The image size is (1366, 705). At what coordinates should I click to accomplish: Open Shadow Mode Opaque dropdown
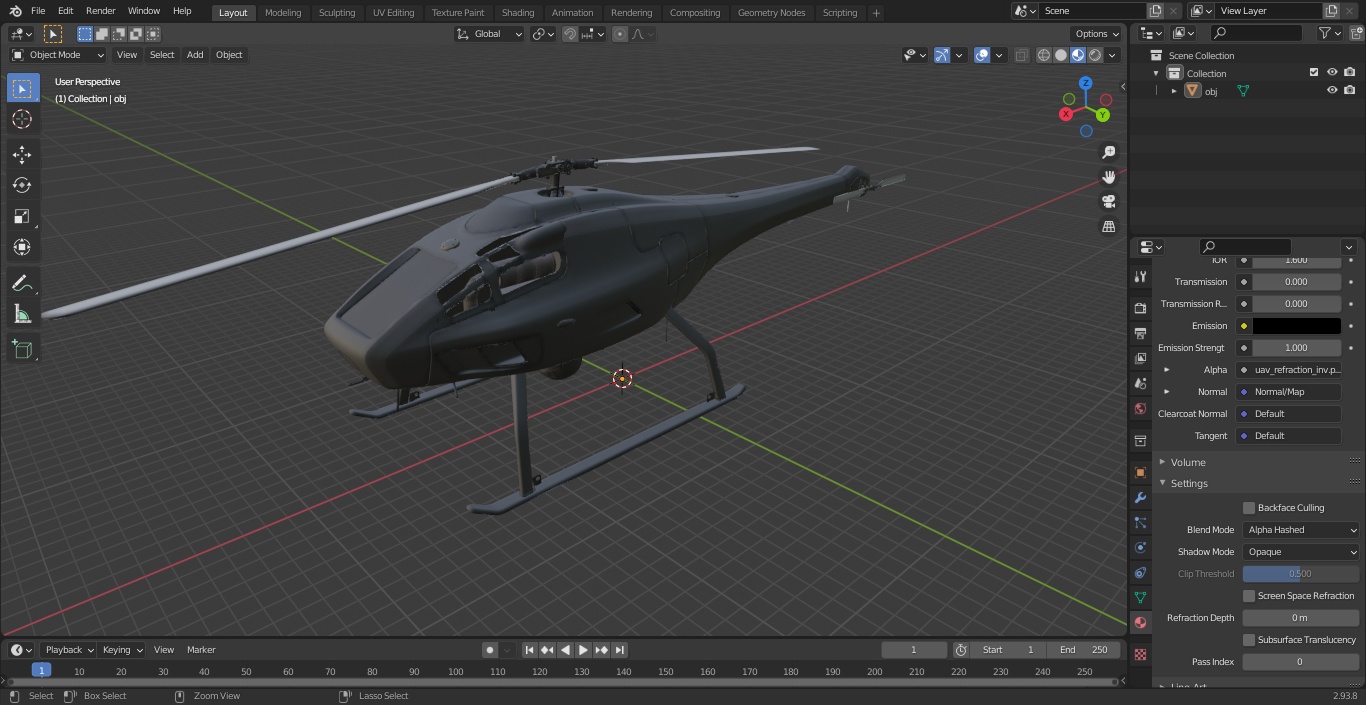click(x=1301, y=552)
